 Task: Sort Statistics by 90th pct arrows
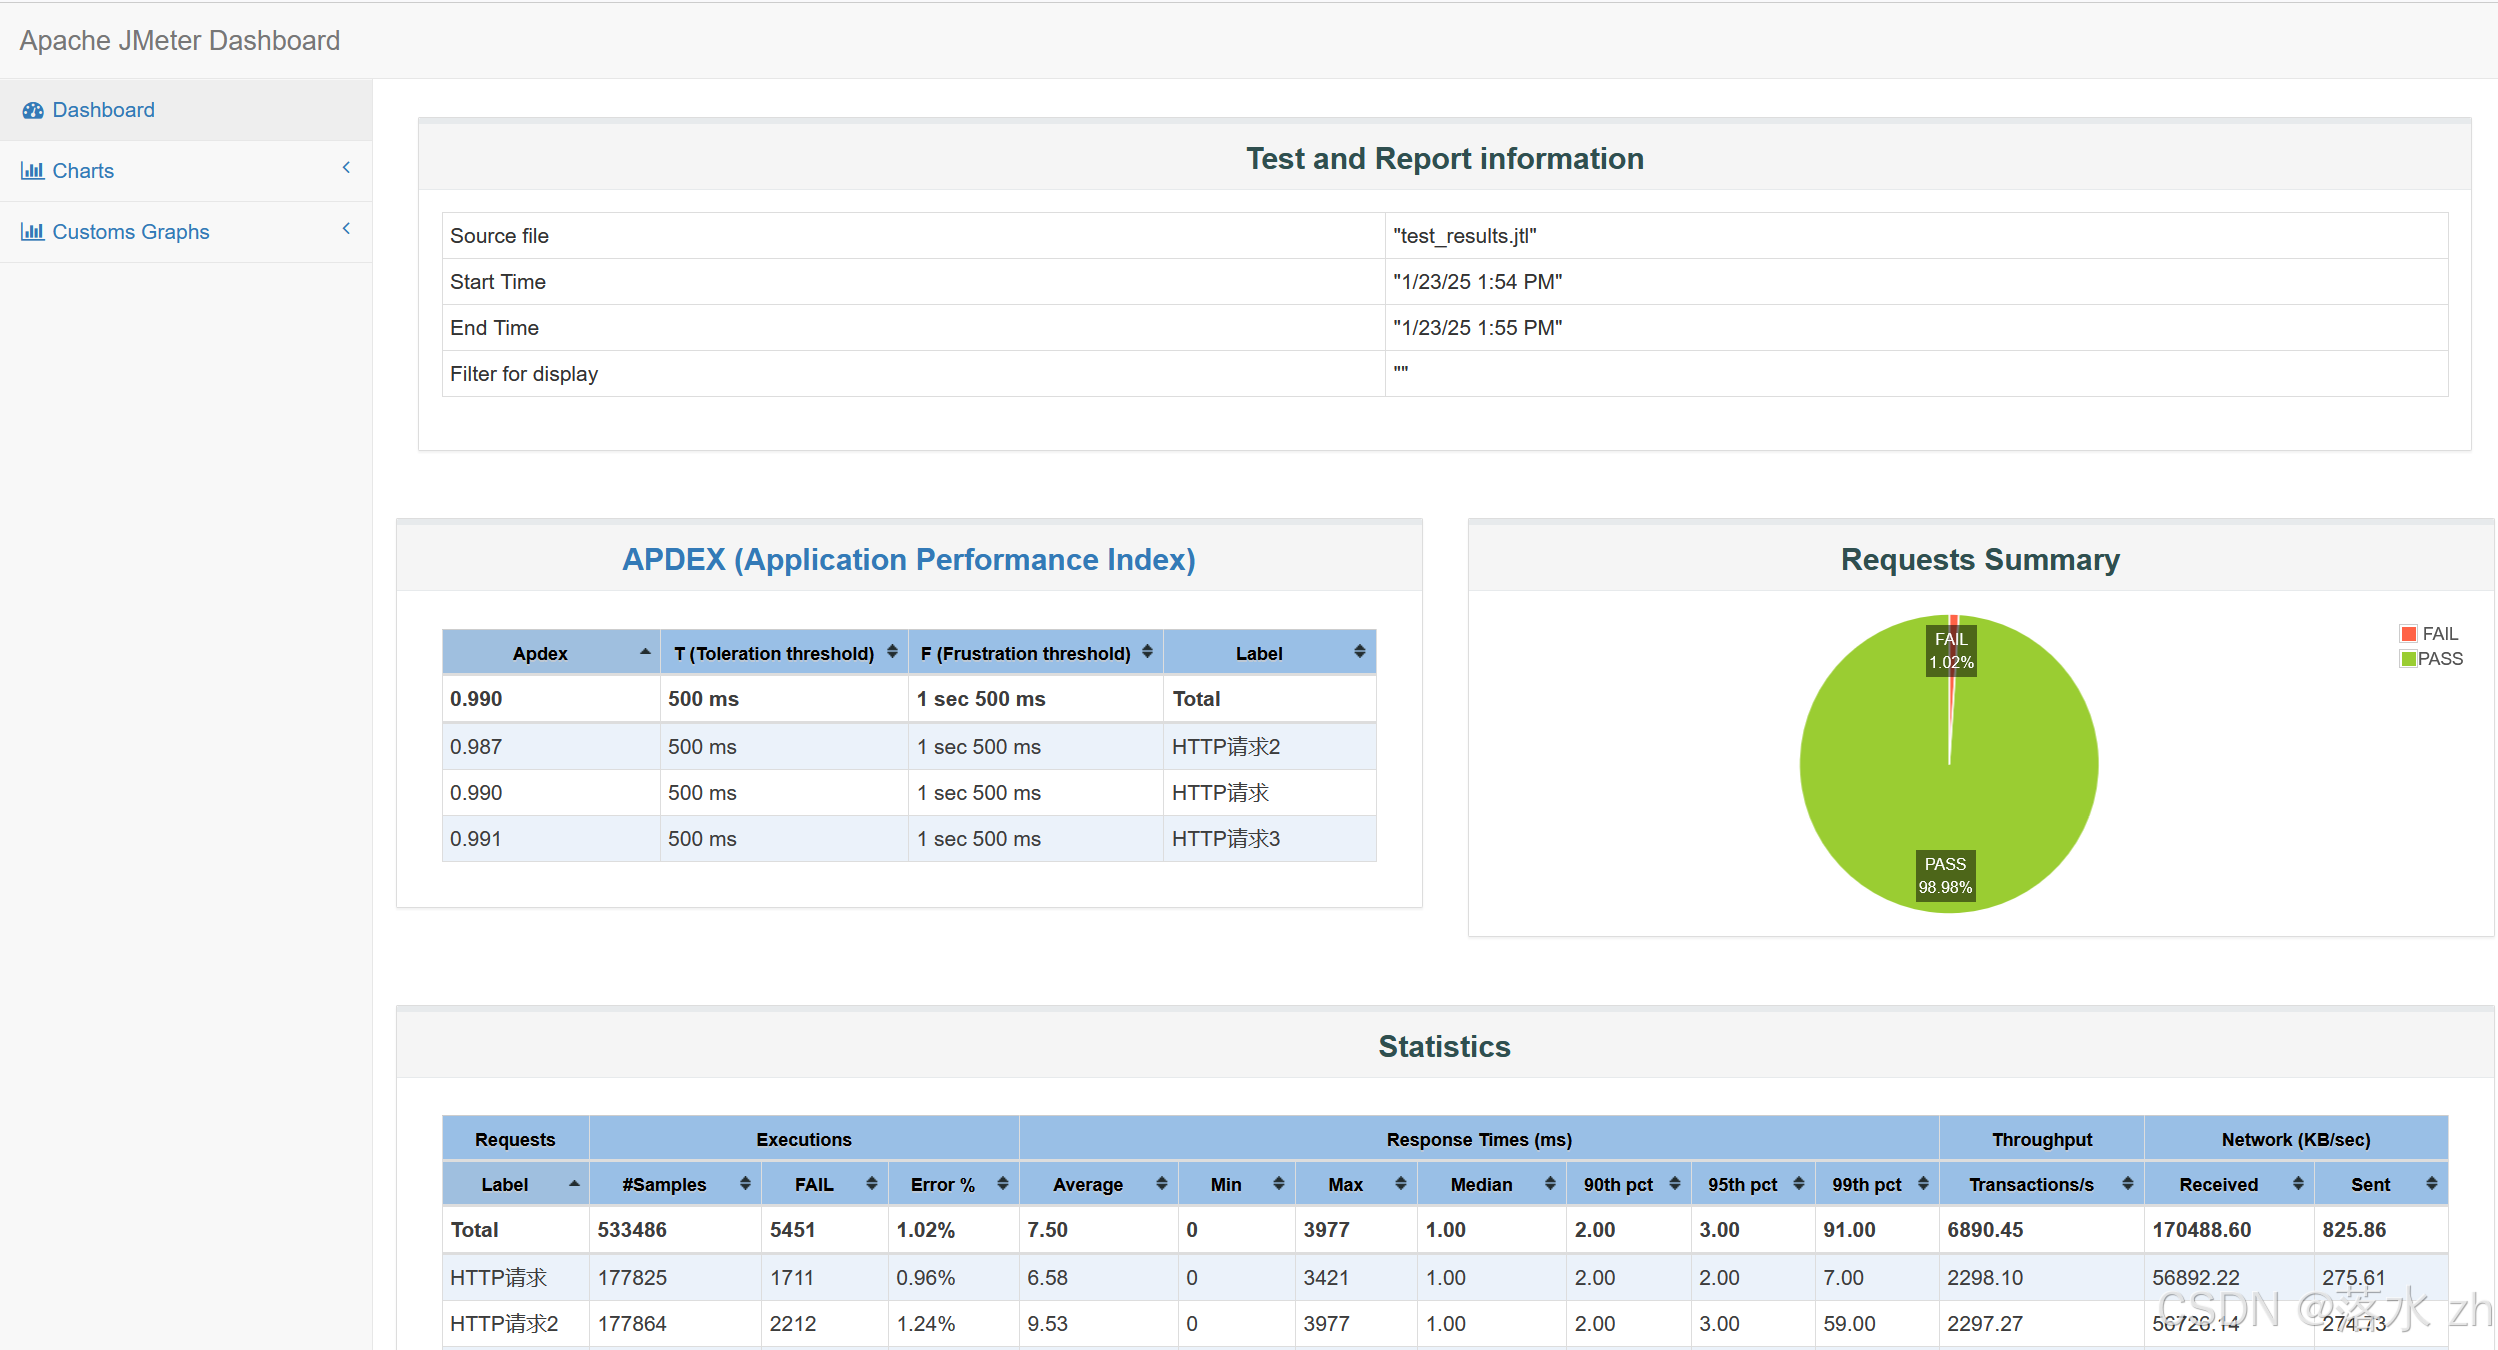point(1674,1184)
